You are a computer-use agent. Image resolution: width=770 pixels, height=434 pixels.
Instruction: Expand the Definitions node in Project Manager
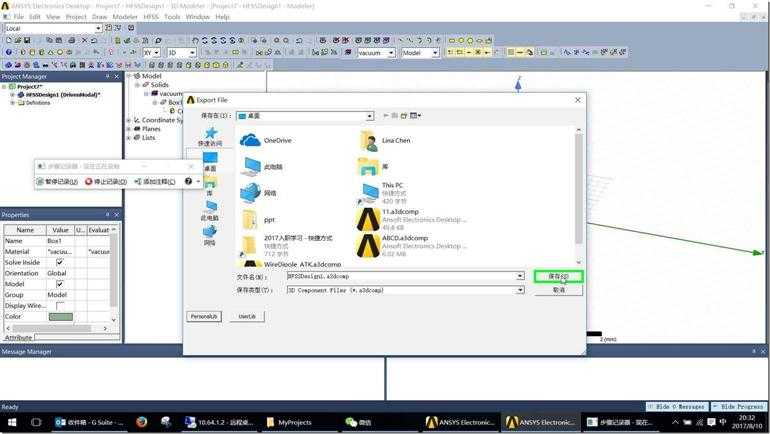click(x=12, y=103)
